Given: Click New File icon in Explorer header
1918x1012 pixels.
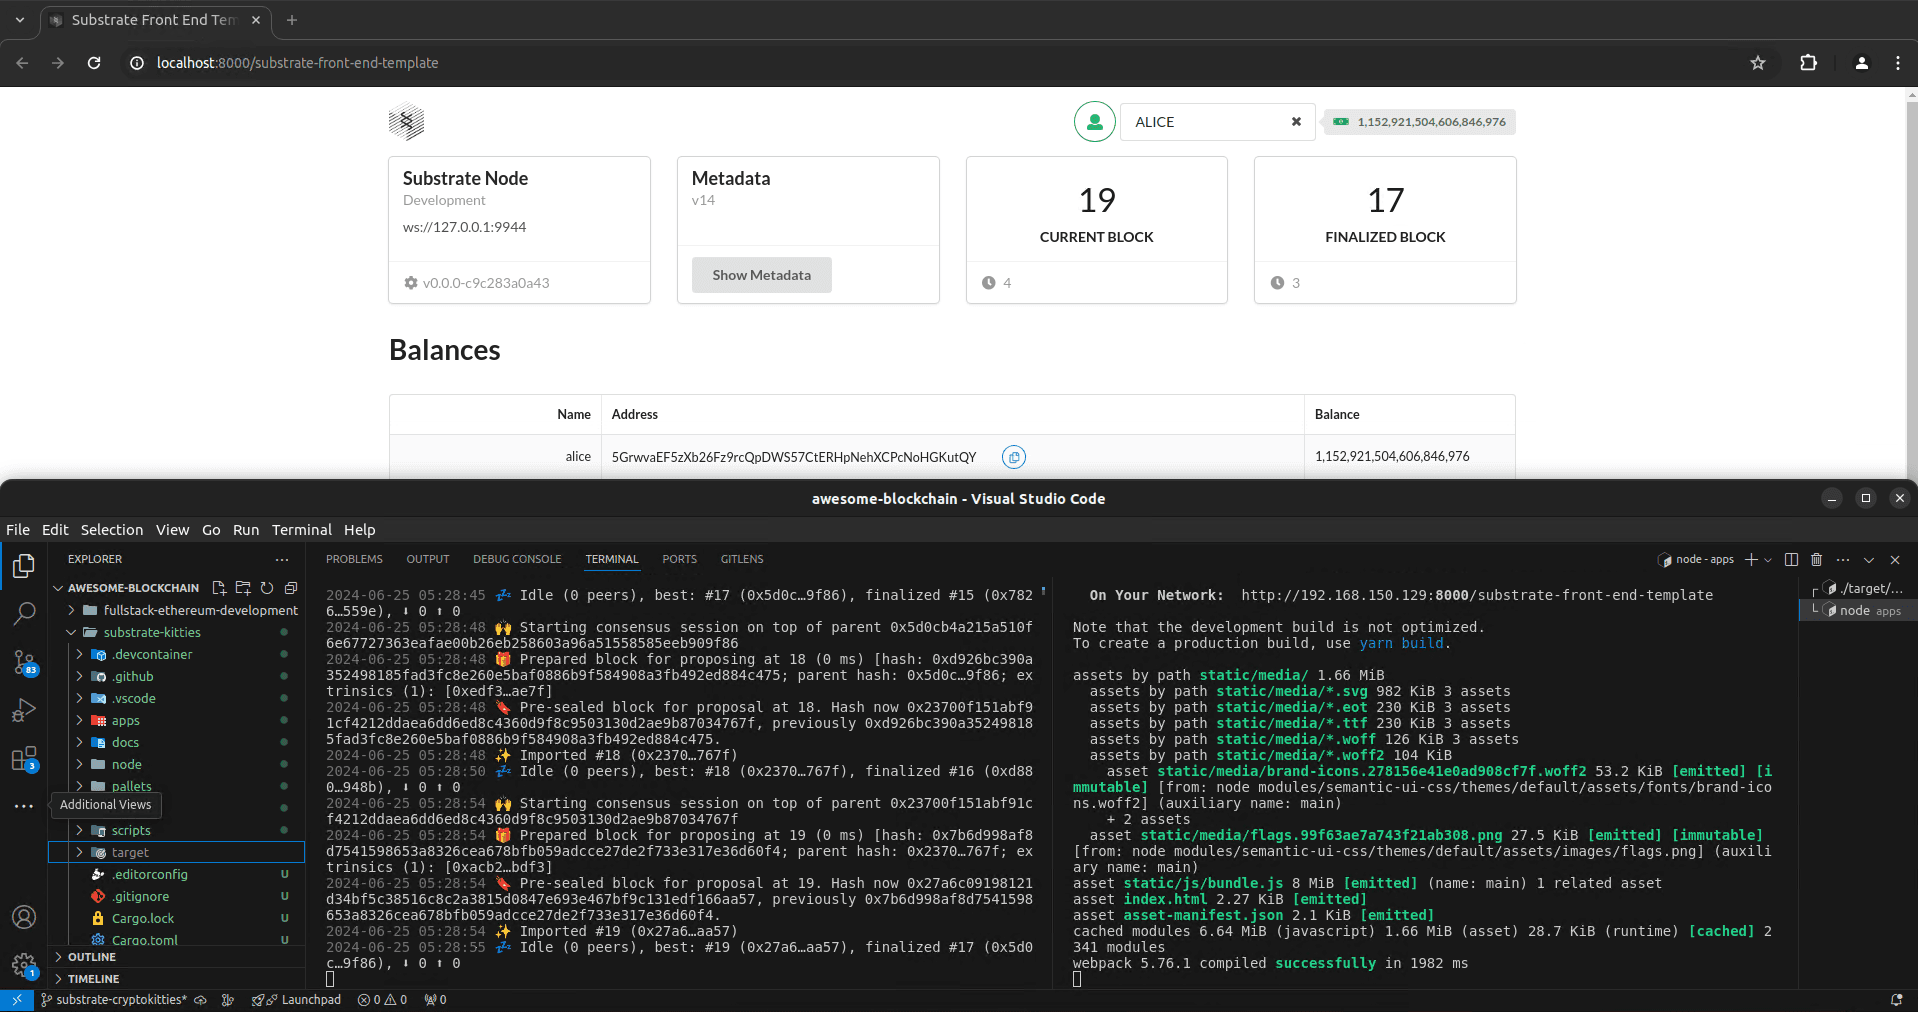Looking at the screenshot, I should [x=219, y=588].
